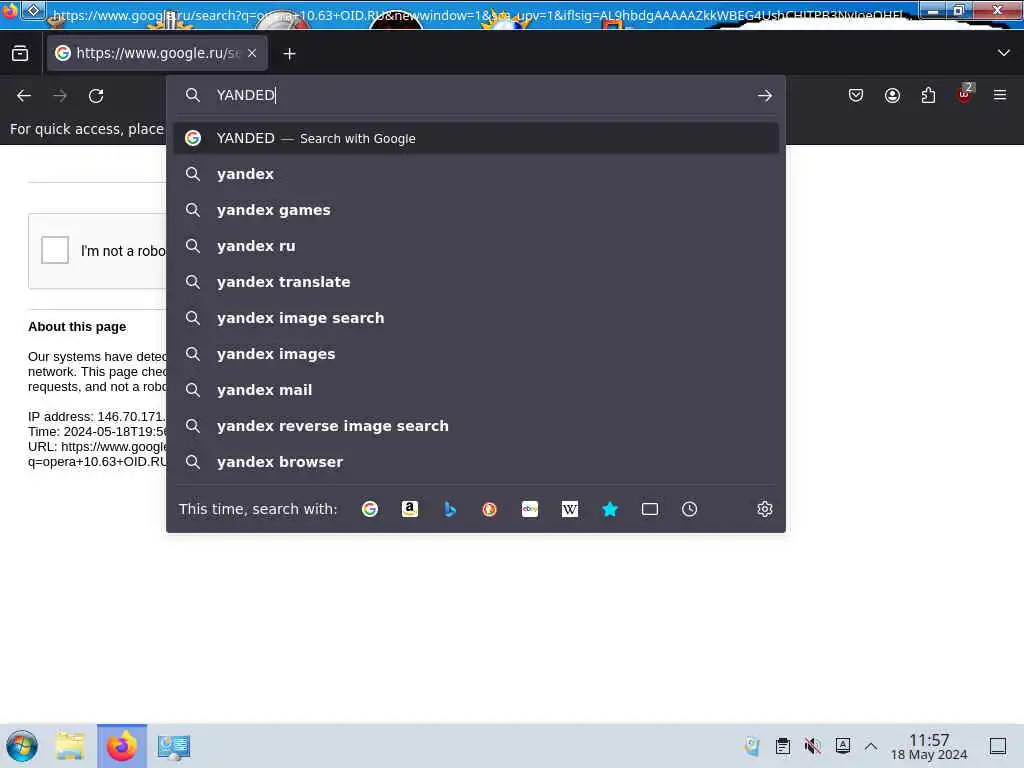Go back with the browser back arrow
This screenshot has width=1024, height=768.
(x=24, y=96)
